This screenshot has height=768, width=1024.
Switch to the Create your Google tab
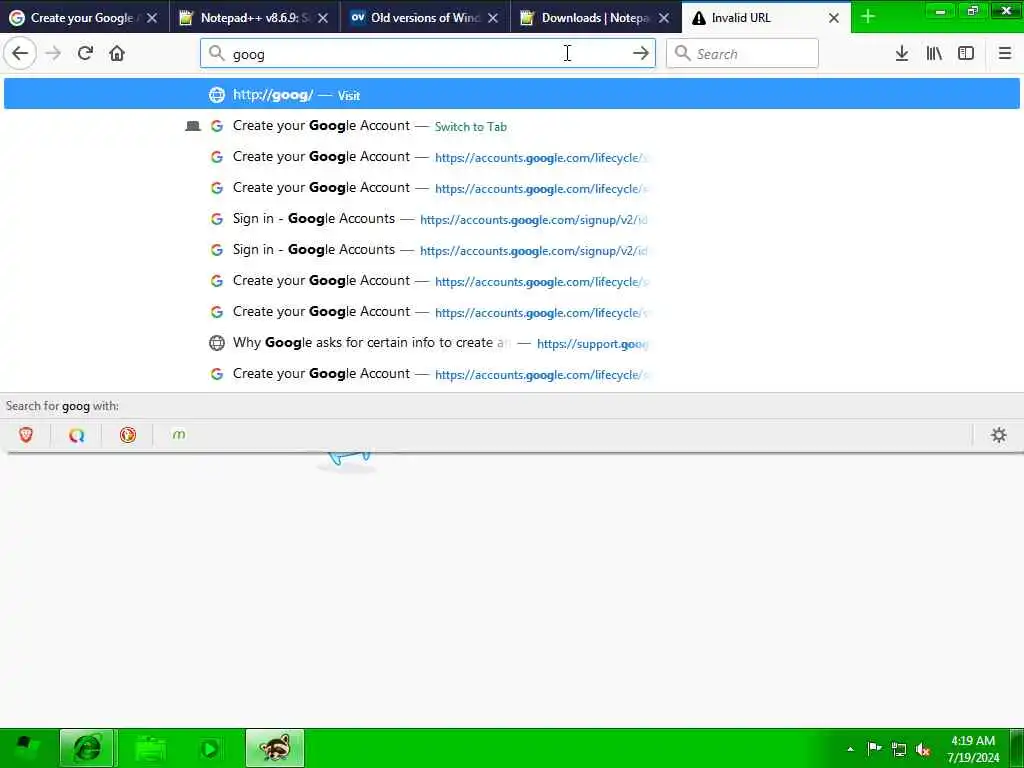84,18
